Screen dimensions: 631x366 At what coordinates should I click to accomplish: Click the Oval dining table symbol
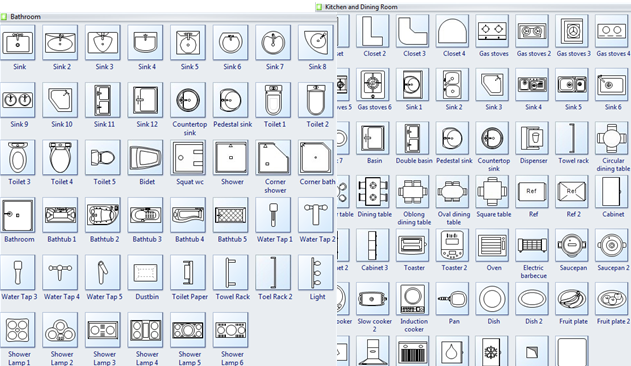point(452,192)
